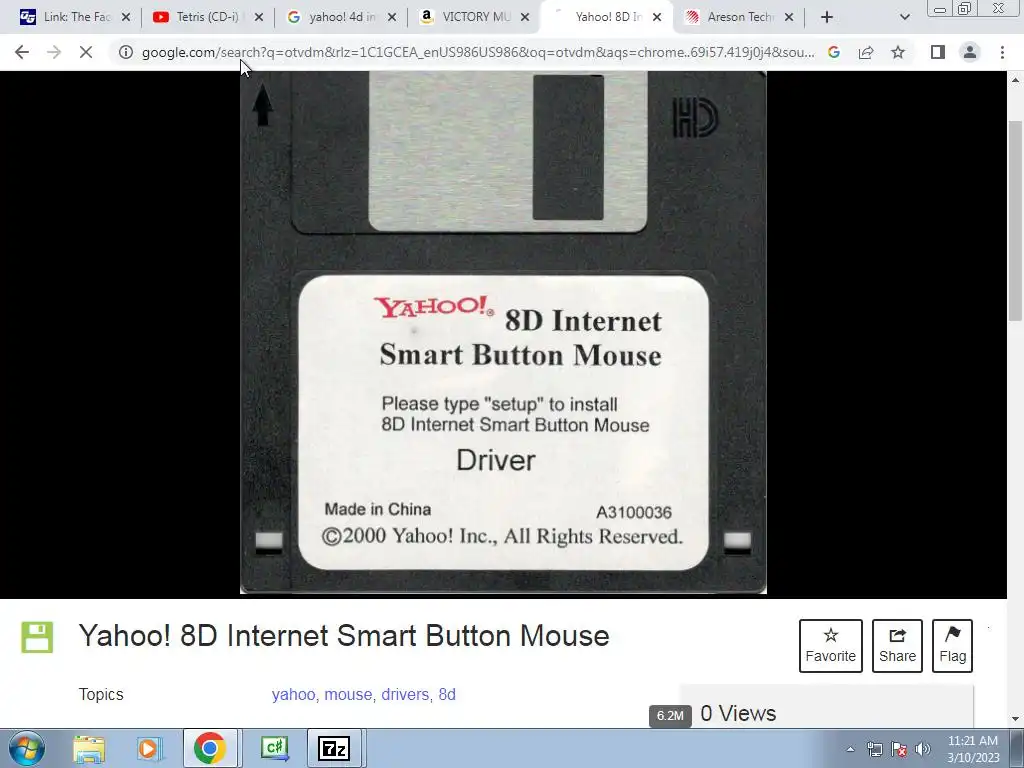Close the Areson Tech tab
The height and width of the screenshot is (768, 1024).
tap(789, 17)
